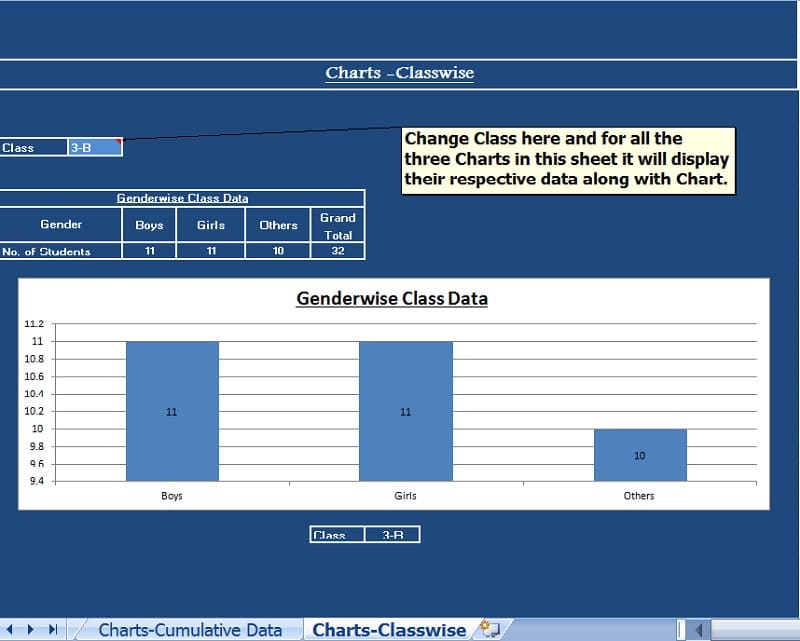Switch to the Charts-Cumulative Data tab
Screen dimensions: 800x641
tap(189, 629)
